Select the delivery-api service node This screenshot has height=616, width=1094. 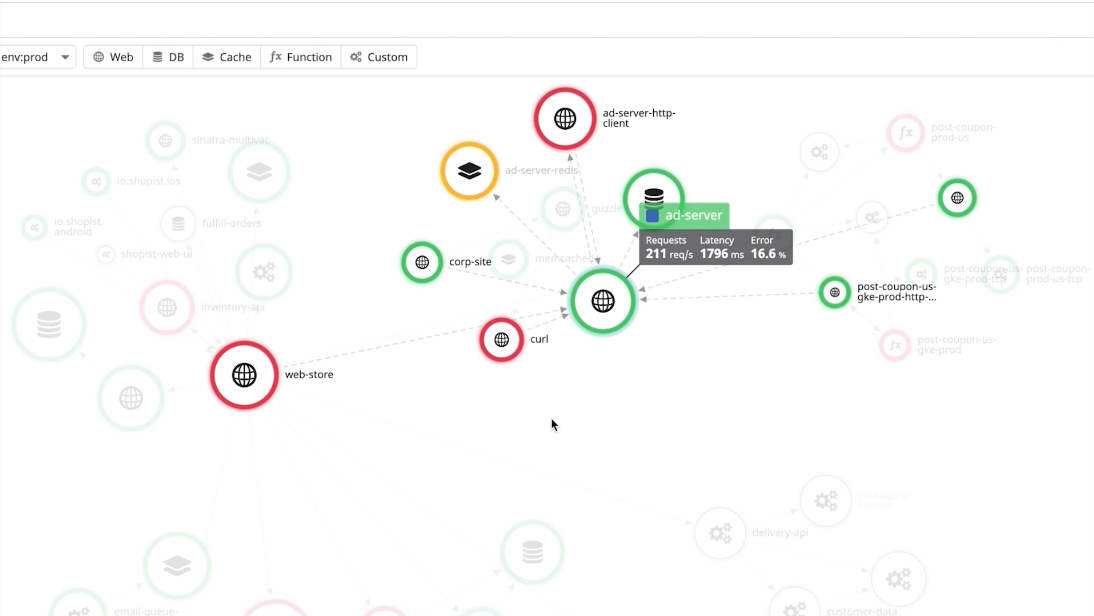tap(720, 534)
